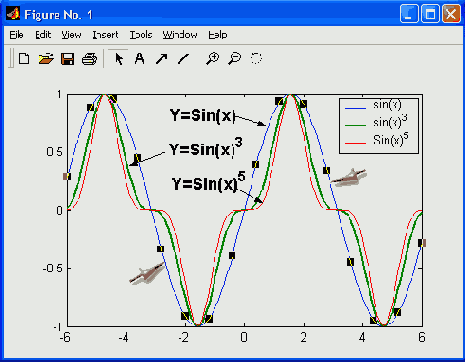This screenshot has height=362, width=465.
Task: Open a file with the folder icon
Action: pyautogui.click(x=46, y=59)
